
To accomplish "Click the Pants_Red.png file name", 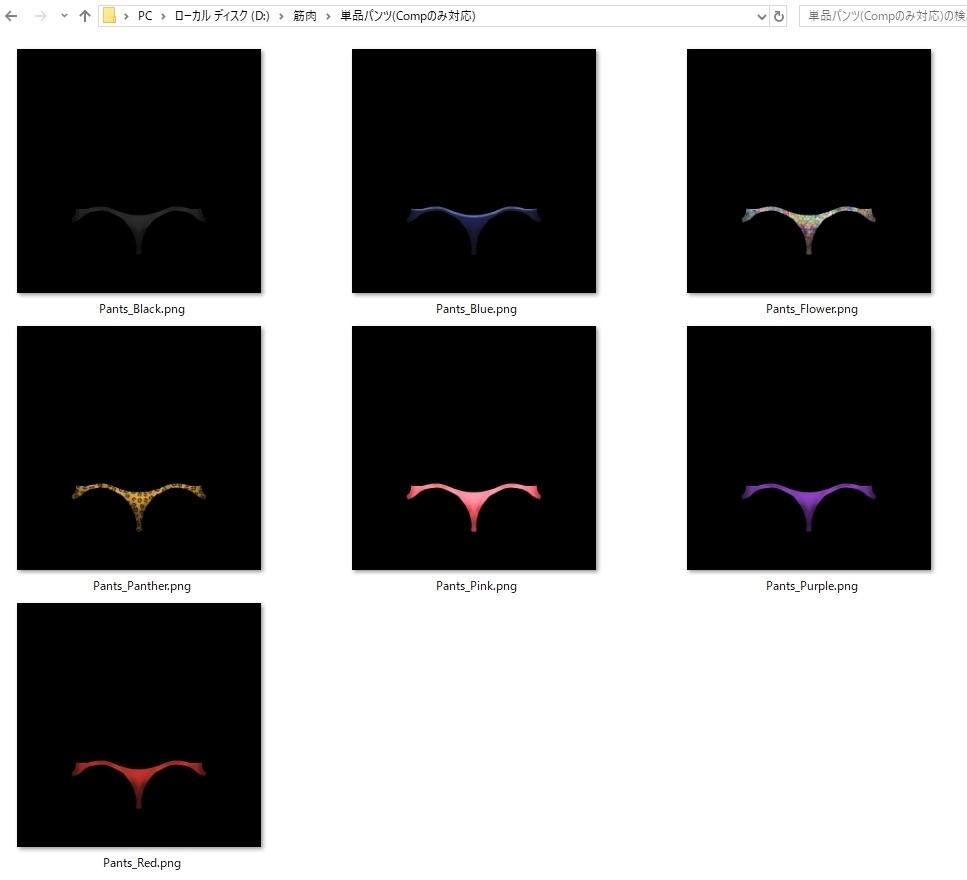I will 142,863.
